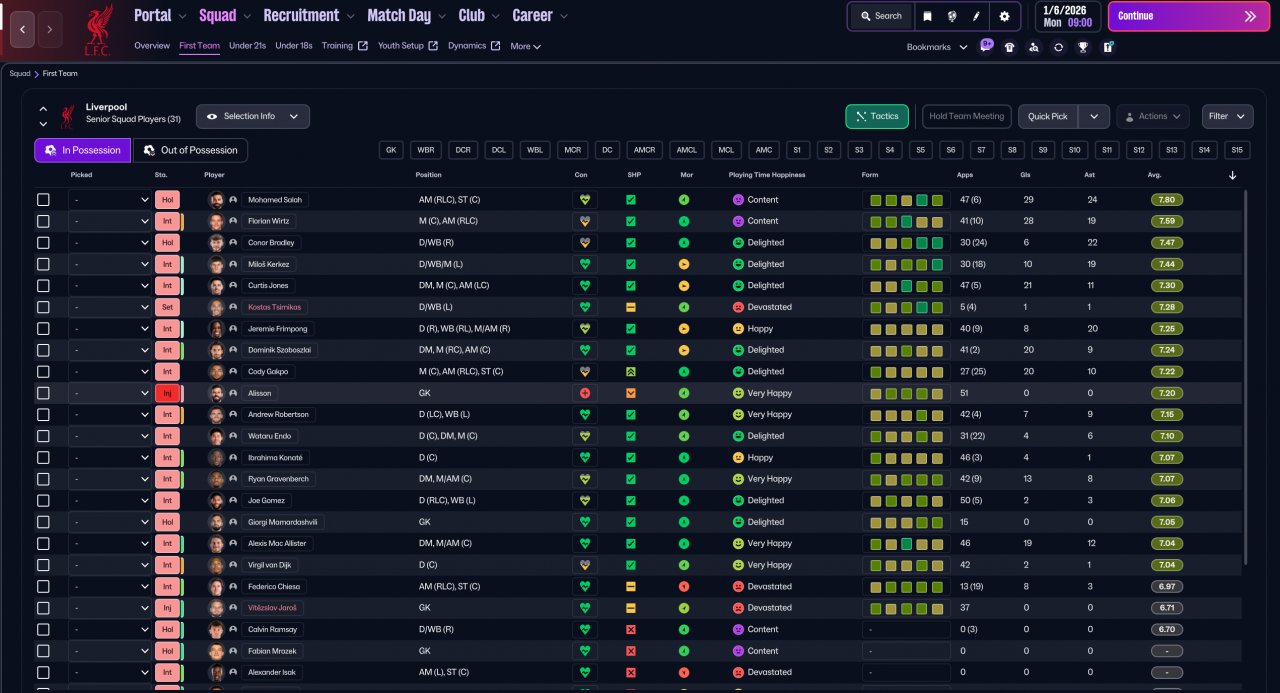
Task: Open the messages icon with 9+ badge
Action: [x=985, y=47]
